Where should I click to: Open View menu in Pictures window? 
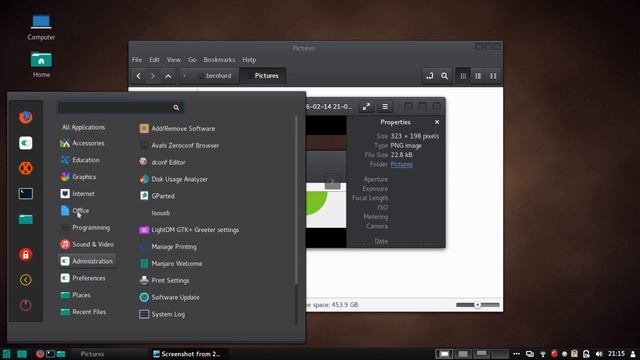coord(173,60)
